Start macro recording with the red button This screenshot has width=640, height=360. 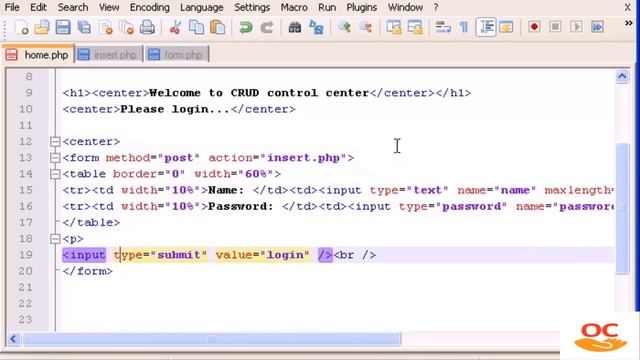[x=534, y=27]
